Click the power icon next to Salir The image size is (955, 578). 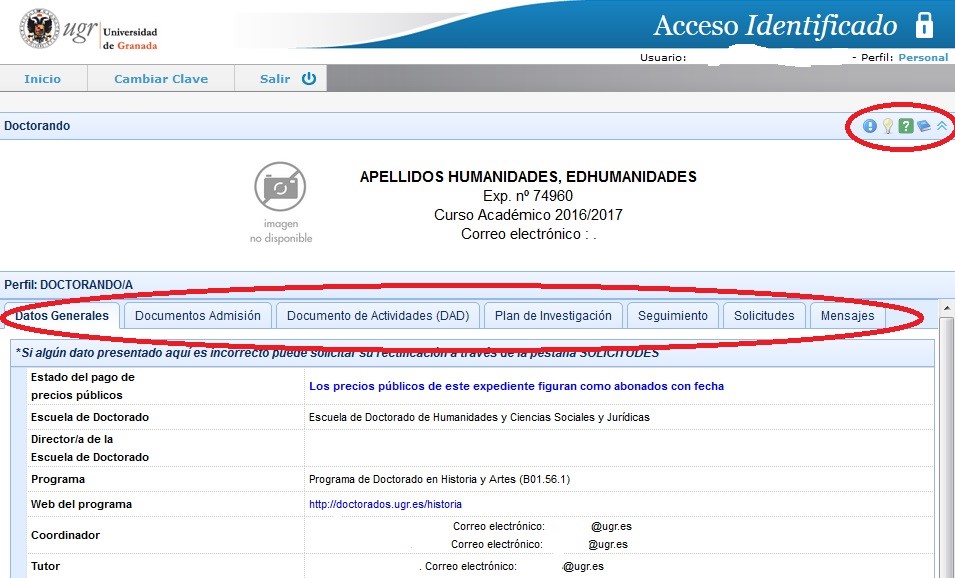[x=308, y=79]
